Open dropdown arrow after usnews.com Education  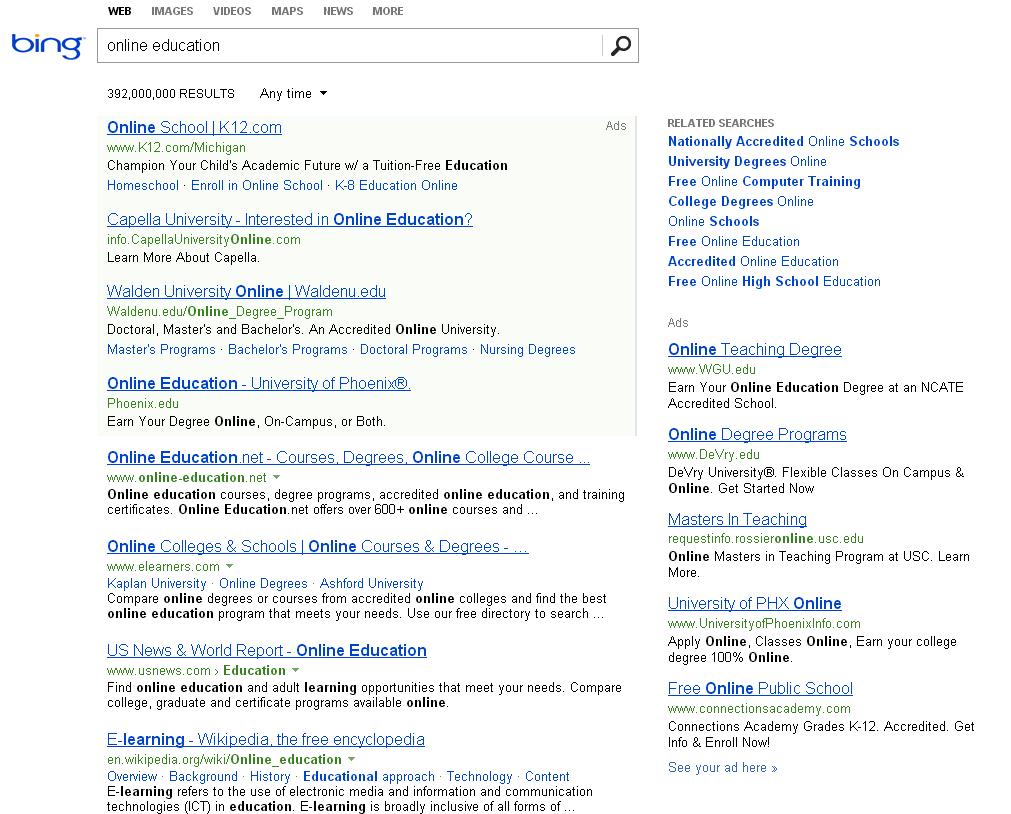pyautogui.click(x=295, y=671)
